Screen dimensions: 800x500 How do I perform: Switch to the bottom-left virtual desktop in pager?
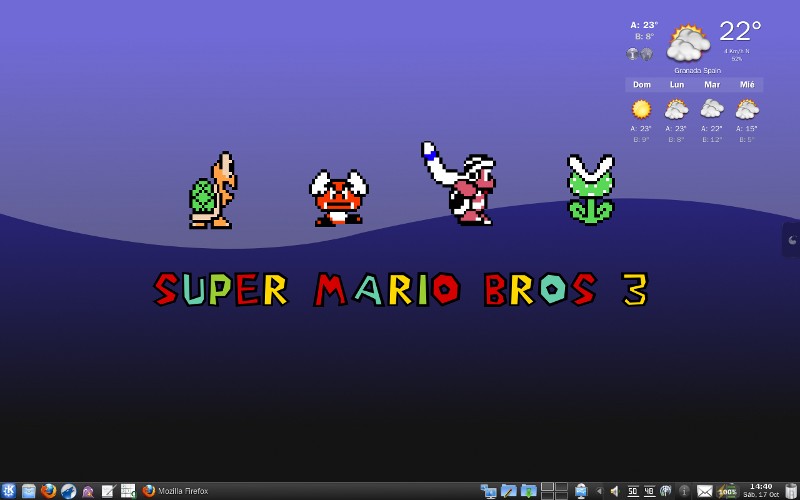[547, 495]
